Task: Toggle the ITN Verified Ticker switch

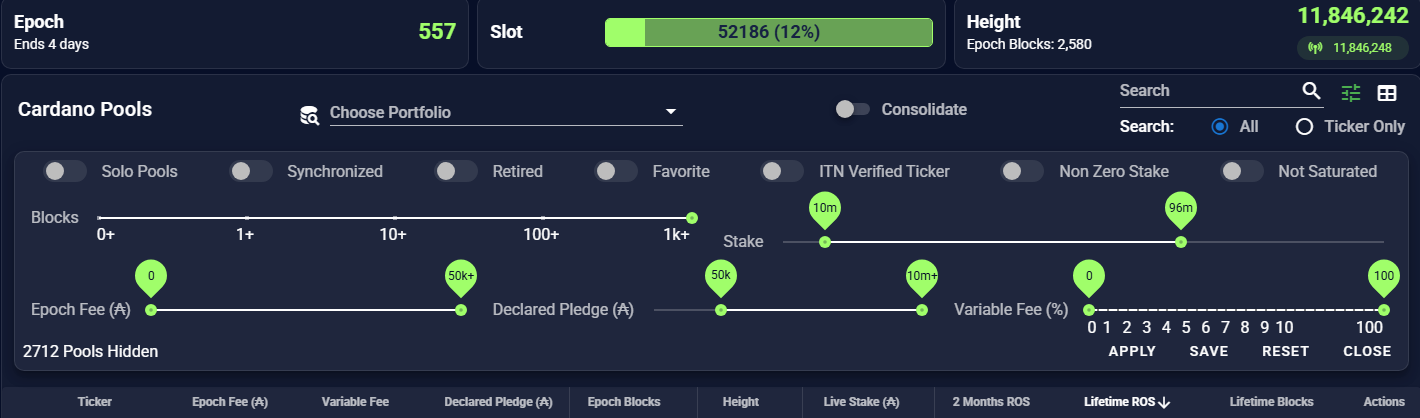Action: pyautogui.click(x=782, y=171)
